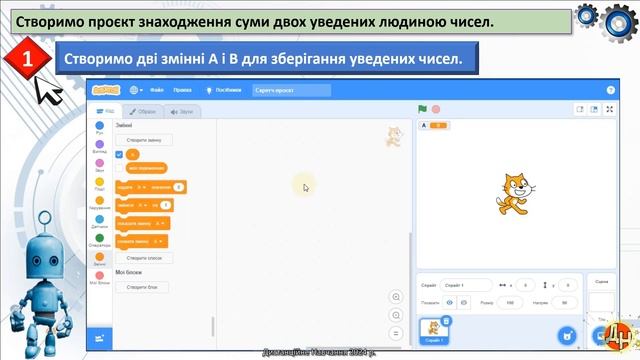This screenshot has width=640, height=360.
Task: Click the Створити змінну button
Action: (144, 140)
